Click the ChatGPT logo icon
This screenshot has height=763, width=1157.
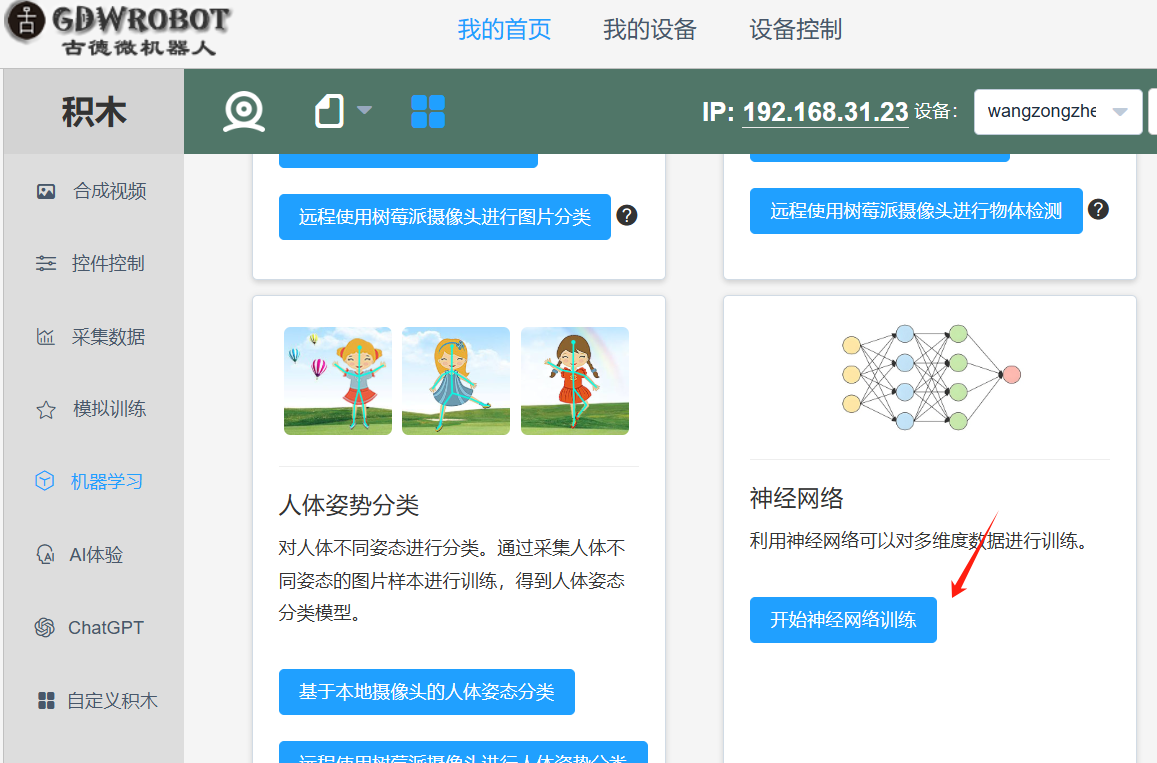pyautogui.click(x=45, y=627)
